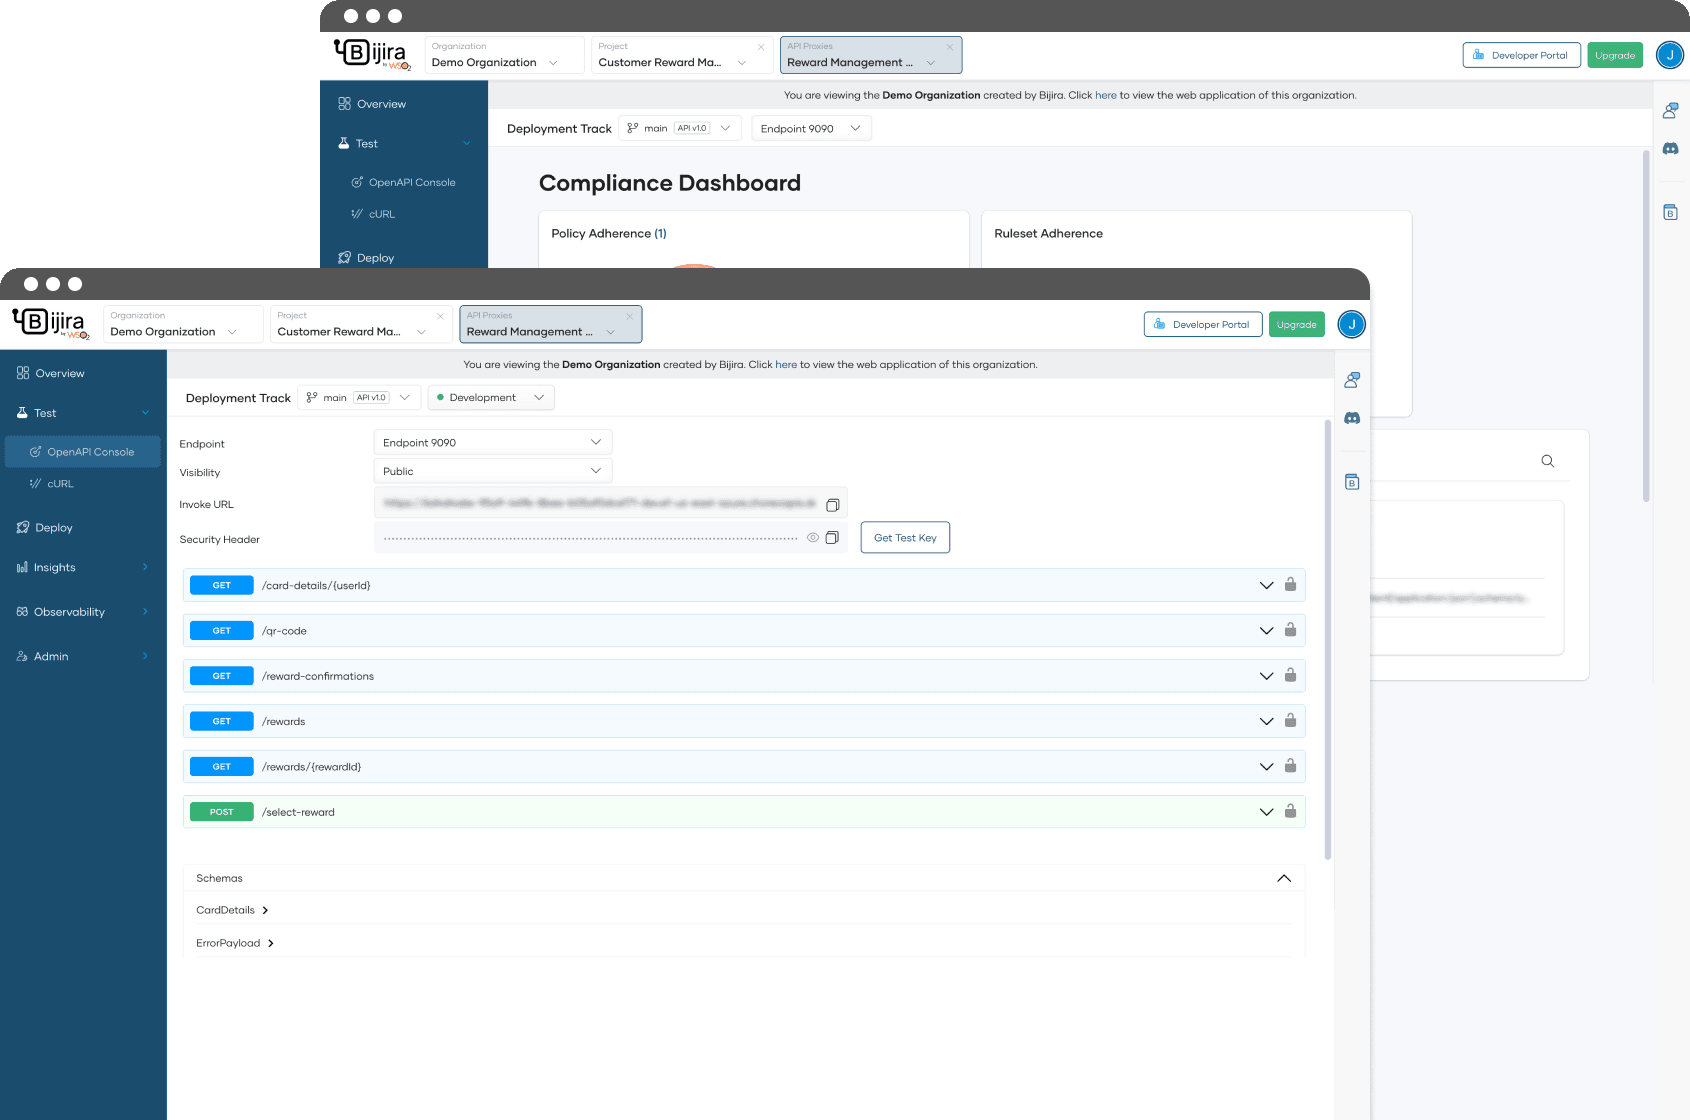Click lock icon on /select-reward endpoint
This screenshot has width=1690, height=1120.
point(1290,811)
